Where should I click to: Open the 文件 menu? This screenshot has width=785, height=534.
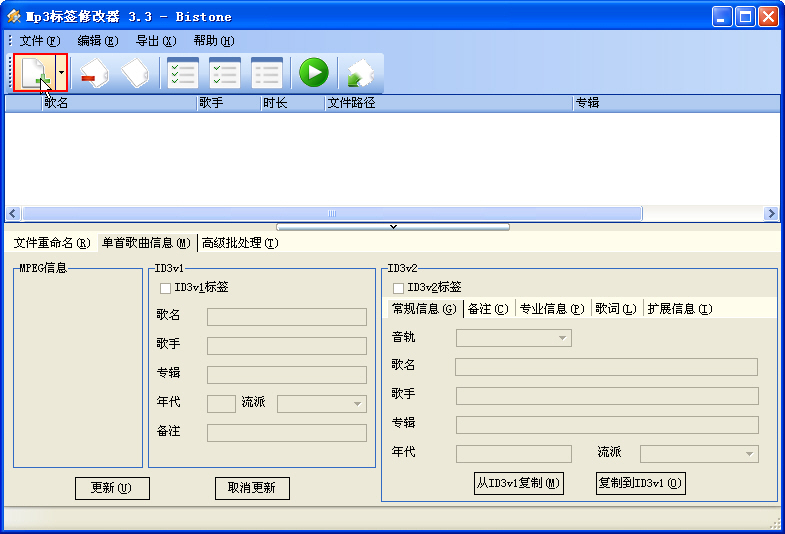click(39, 41)
